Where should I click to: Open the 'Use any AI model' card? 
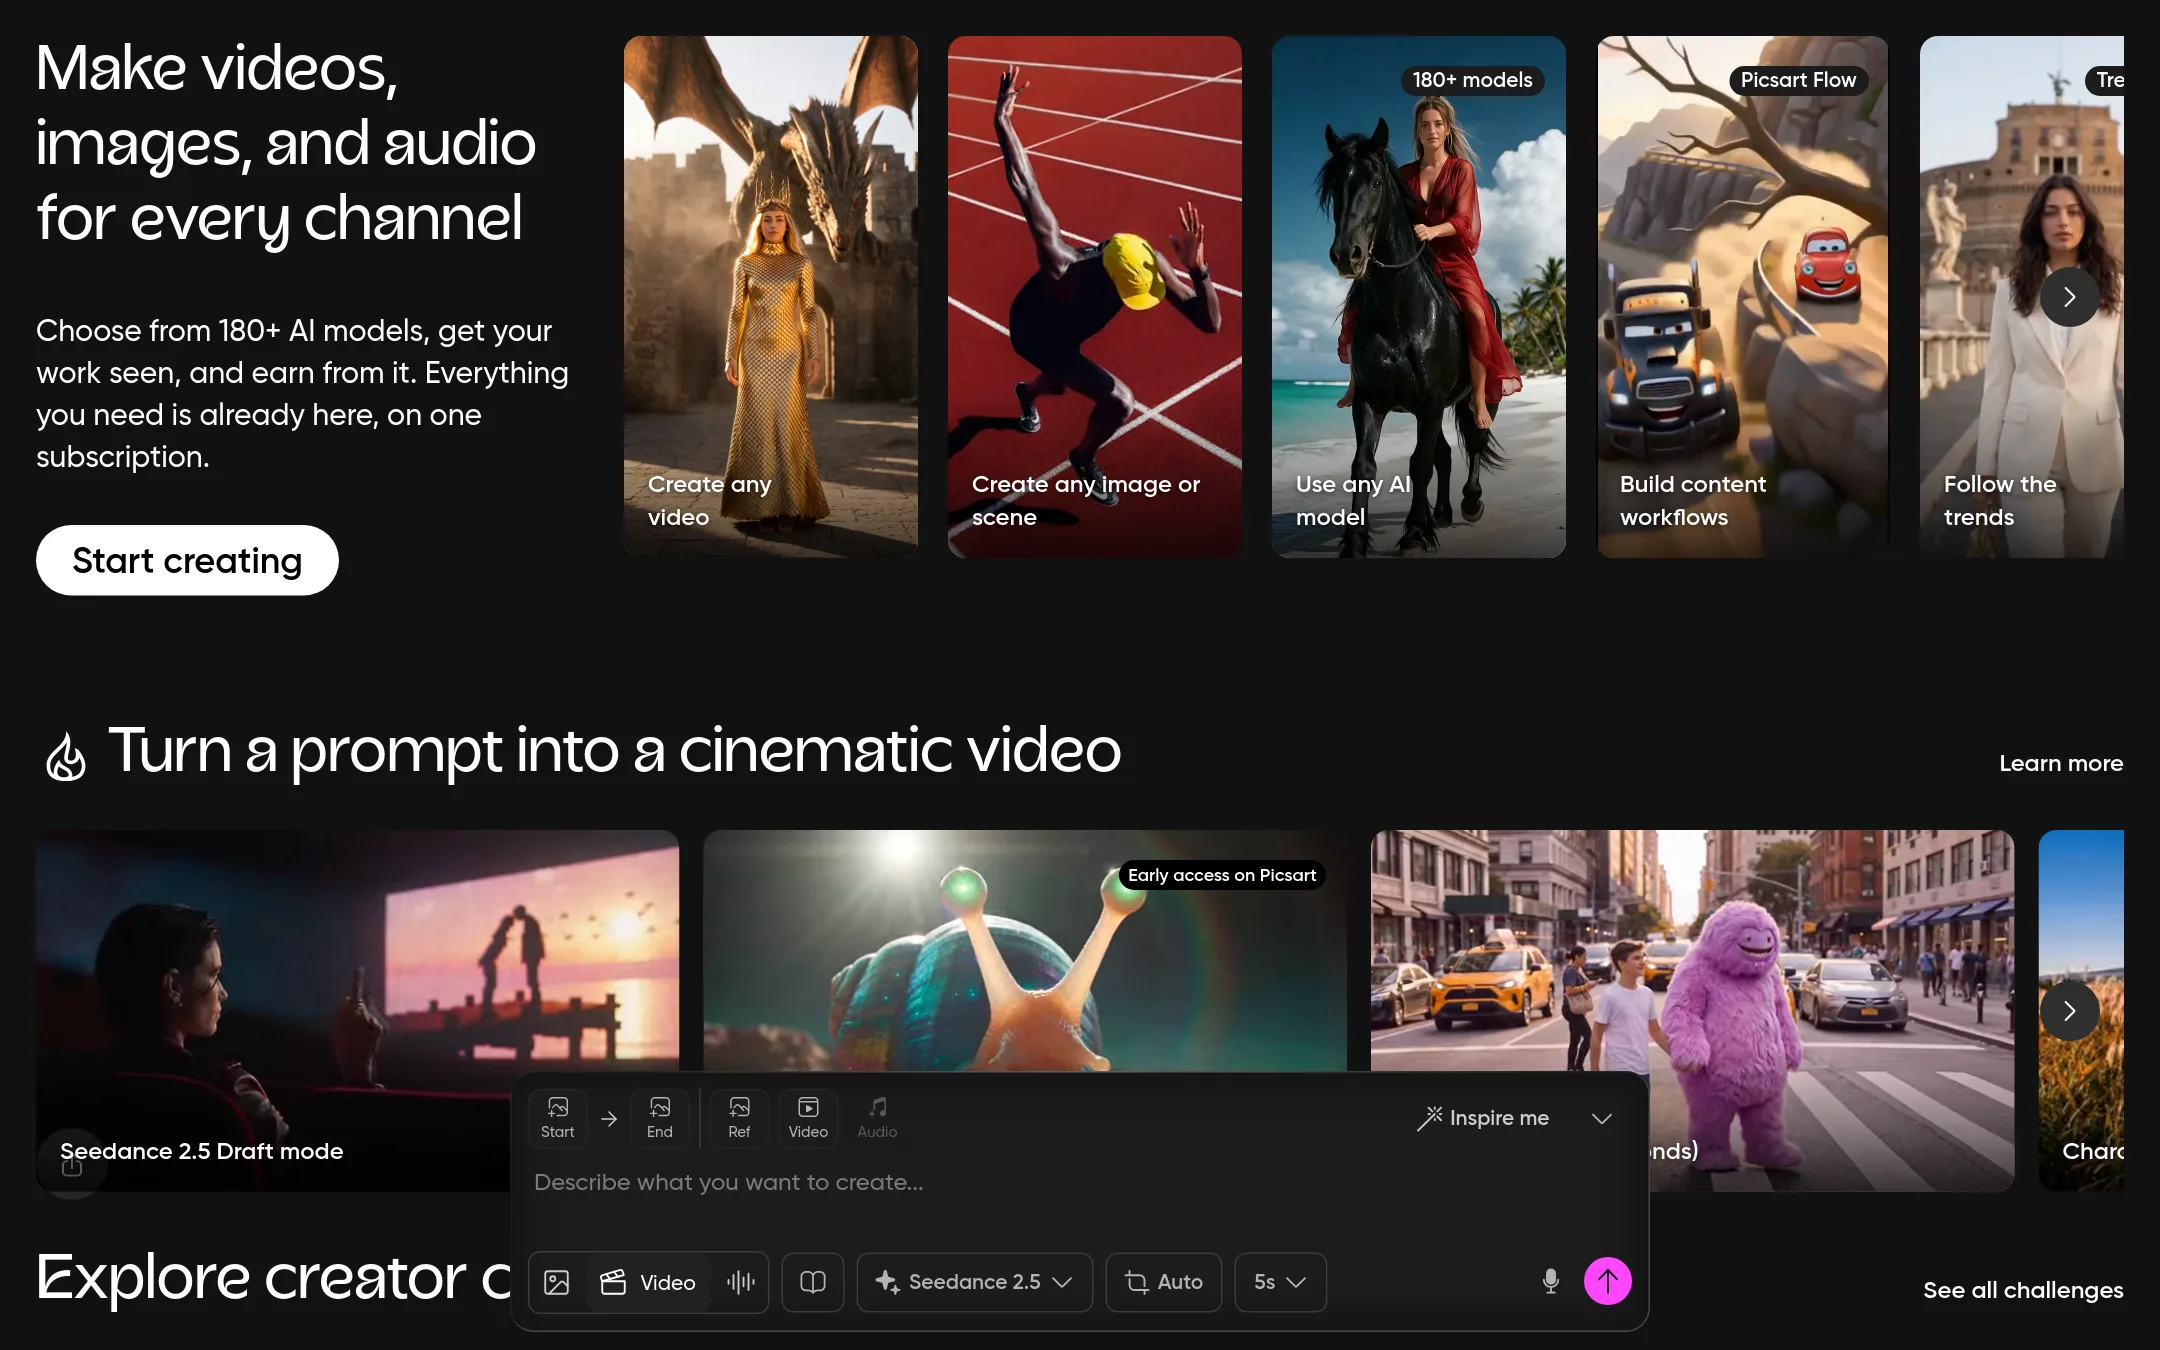click(1419, 297)
